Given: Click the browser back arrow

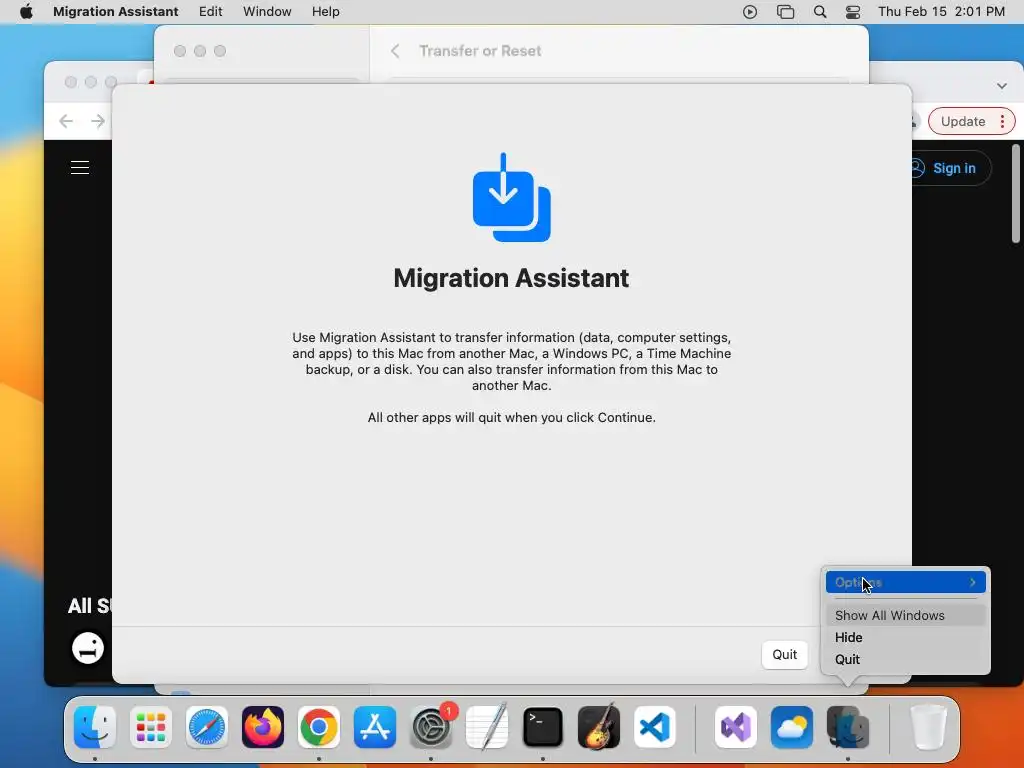Looking at the screenshot, I should pyautogui.click(x=66, y=121).
